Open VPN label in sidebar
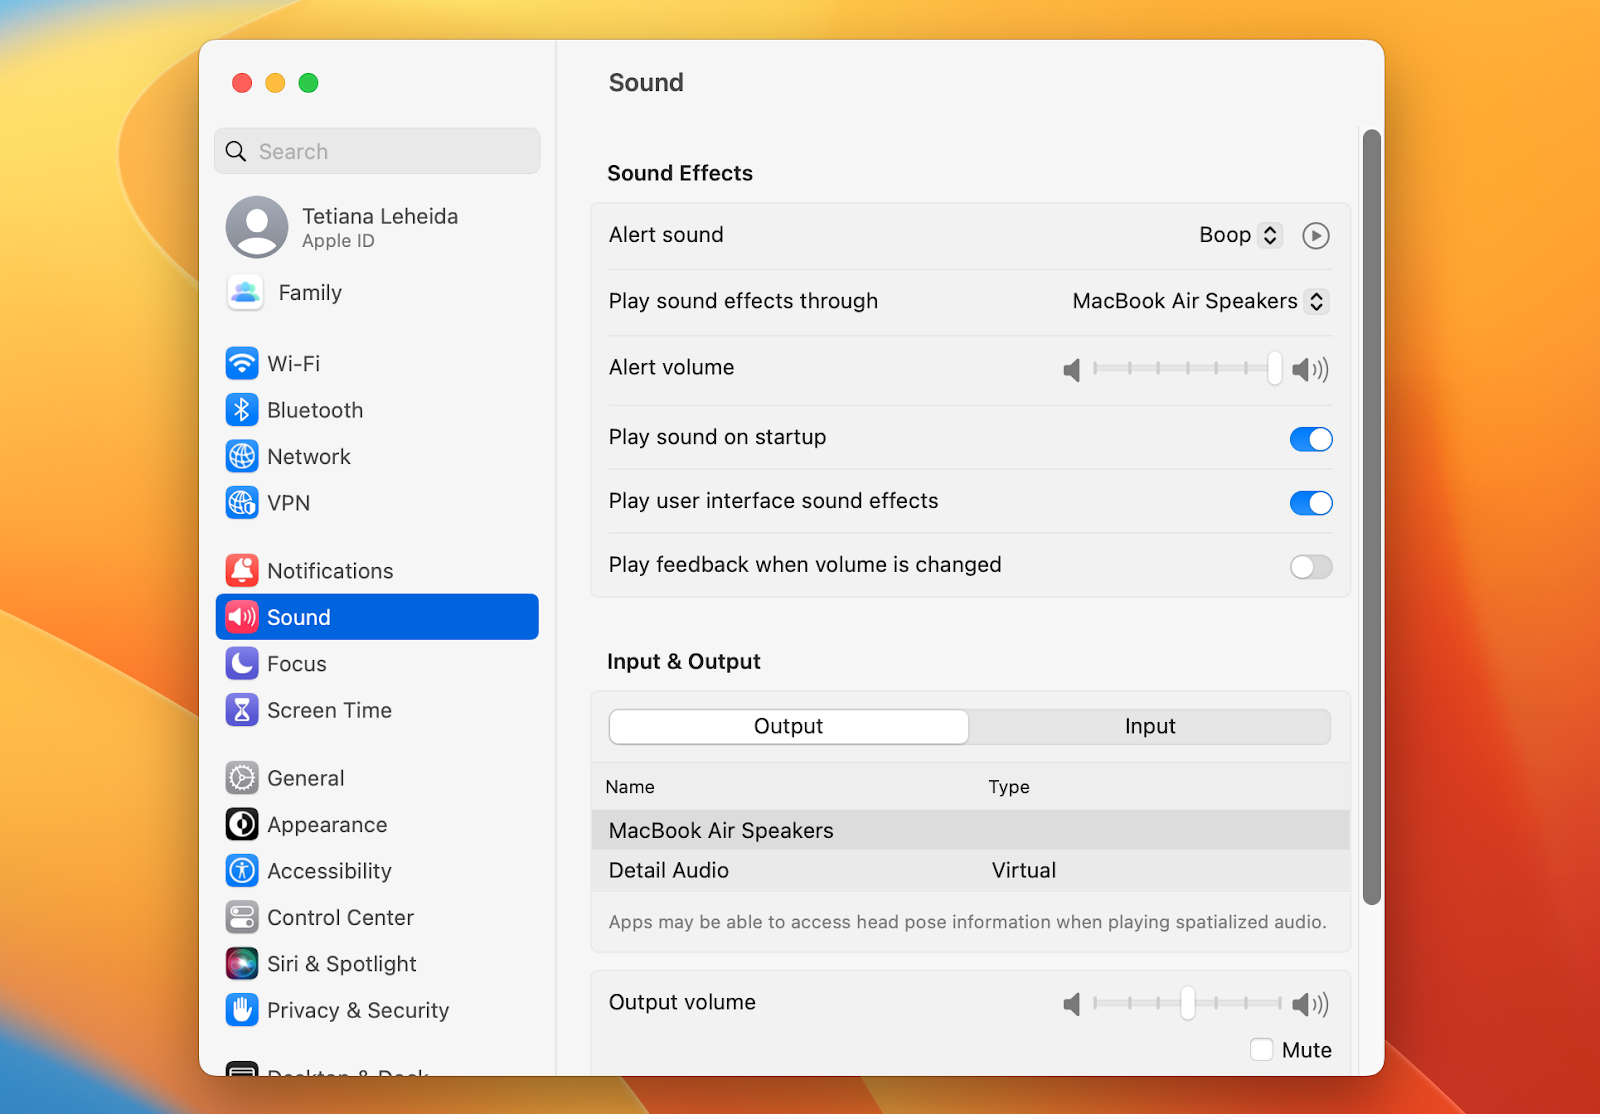Image resolution: width=1600 pixels, height=1114 pixels. (x=289, y=503)
